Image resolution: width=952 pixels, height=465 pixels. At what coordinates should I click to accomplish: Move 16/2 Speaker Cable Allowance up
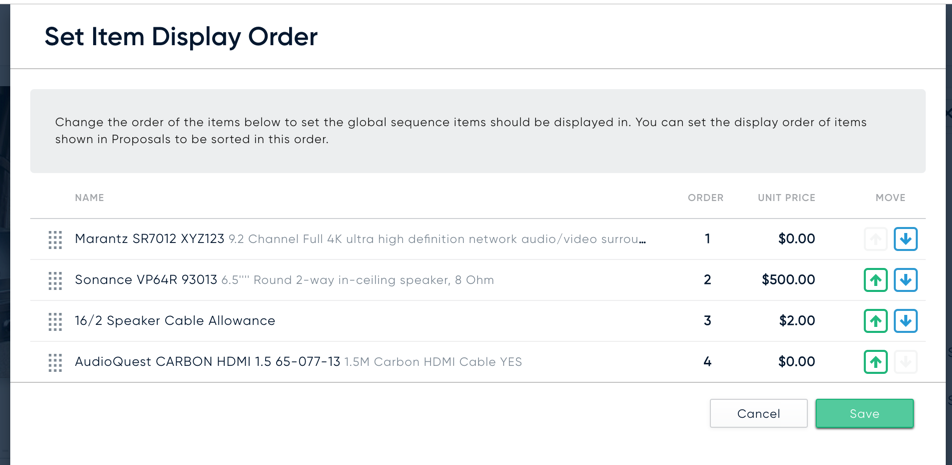tap(876, 321)
